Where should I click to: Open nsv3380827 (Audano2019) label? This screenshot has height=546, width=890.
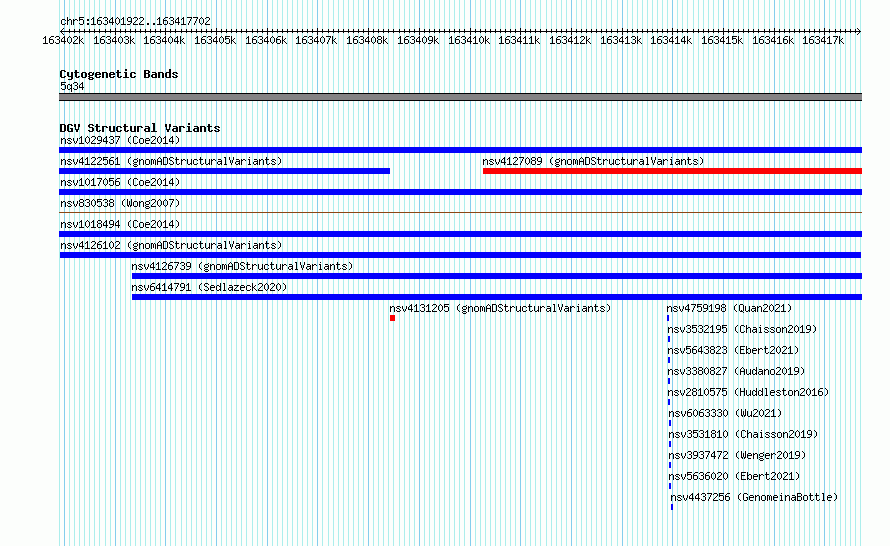click(736, 371)
